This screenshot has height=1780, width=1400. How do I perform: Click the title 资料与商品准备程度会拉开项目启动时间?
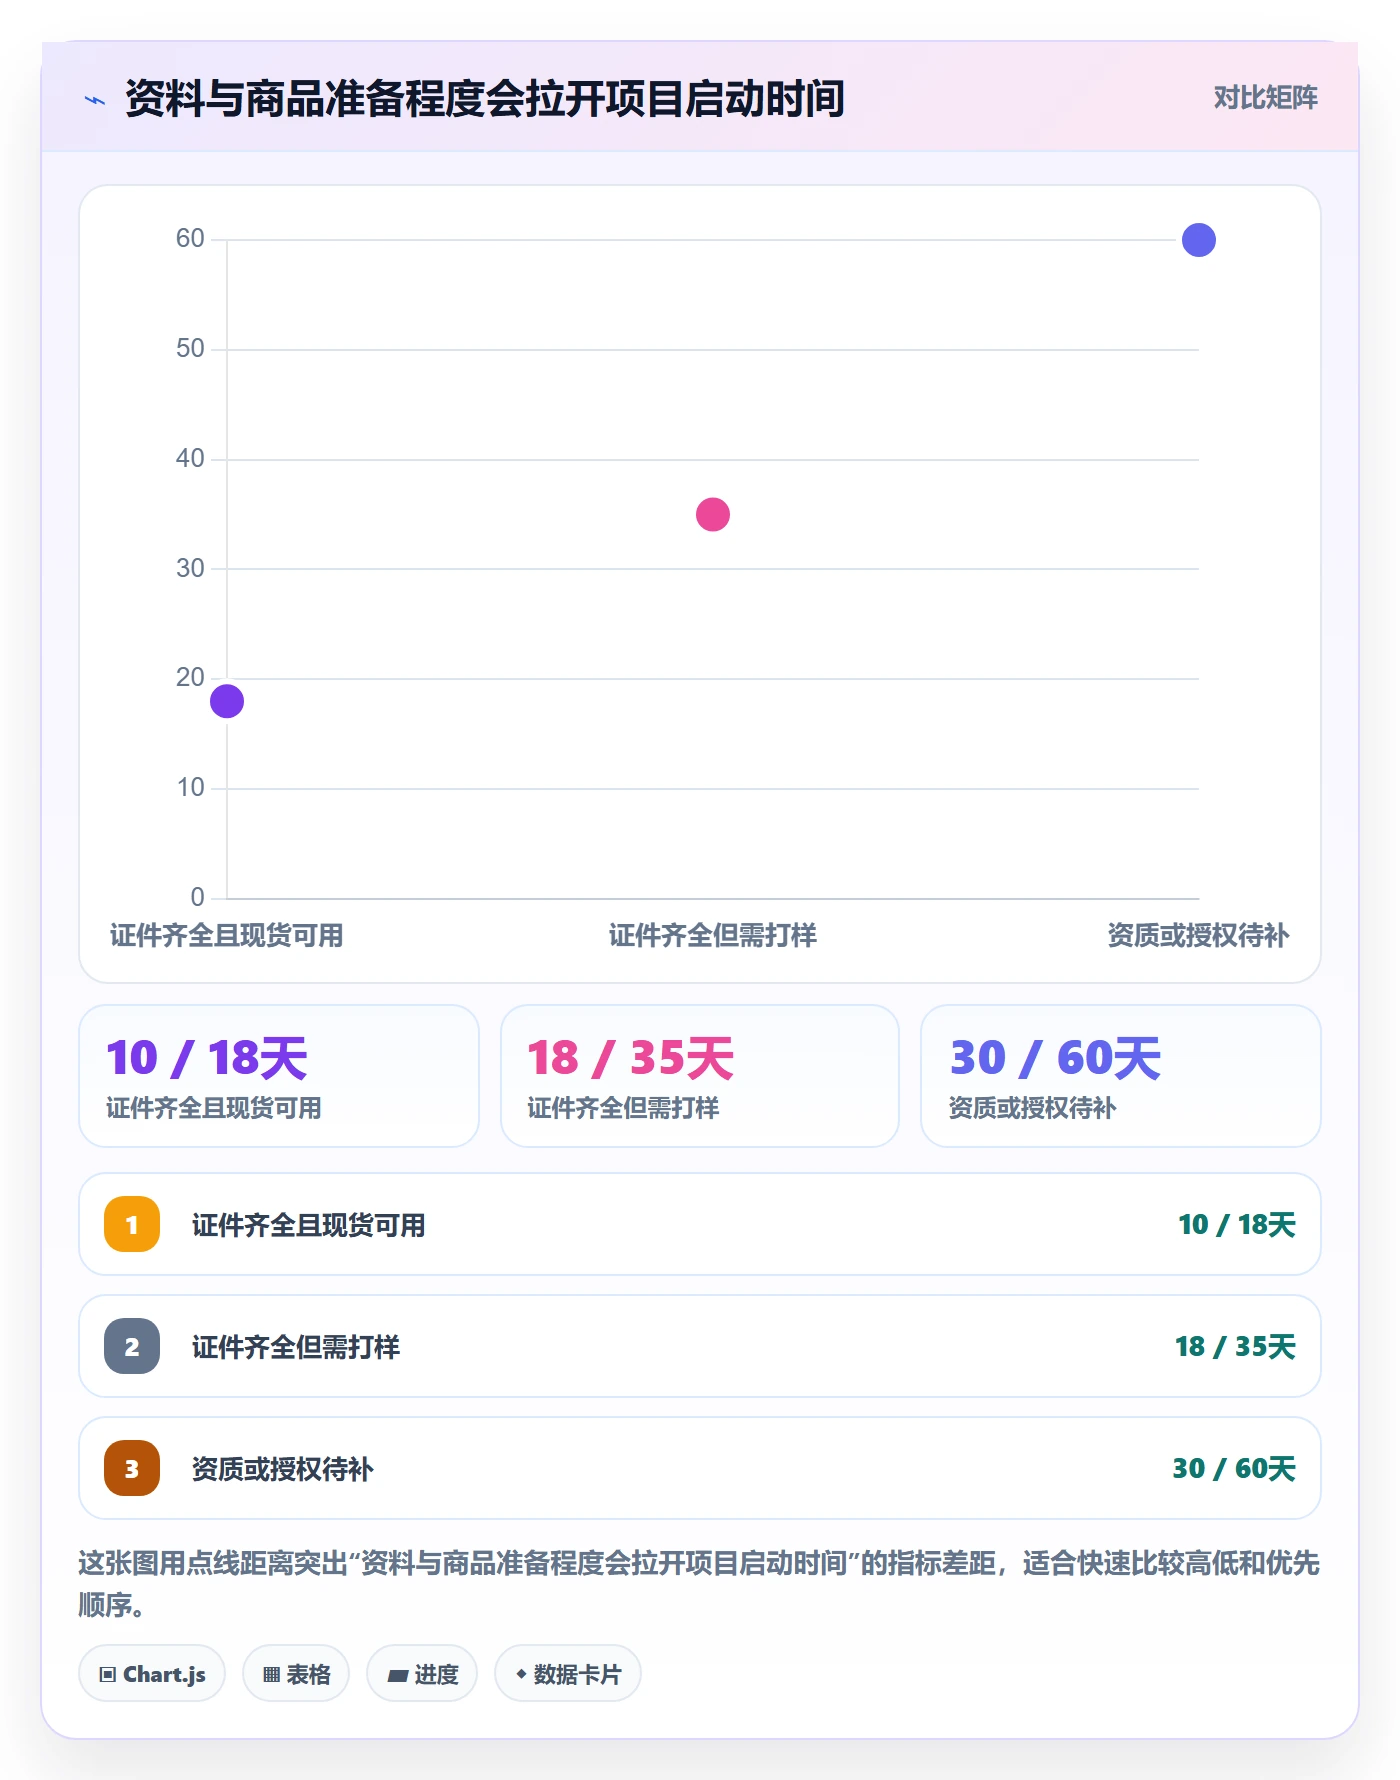tap(485, 99)
